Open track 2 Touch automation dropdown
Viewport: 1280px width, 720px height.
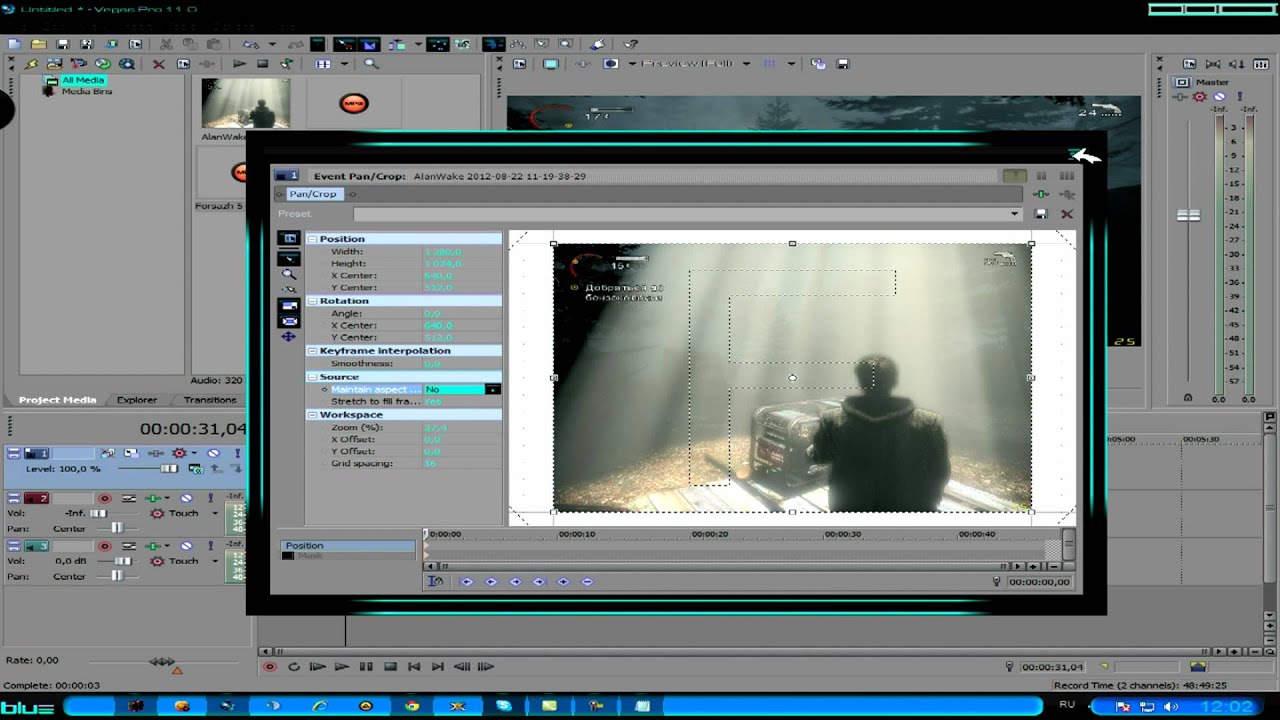pyautogui.click(x=214, y=514)
